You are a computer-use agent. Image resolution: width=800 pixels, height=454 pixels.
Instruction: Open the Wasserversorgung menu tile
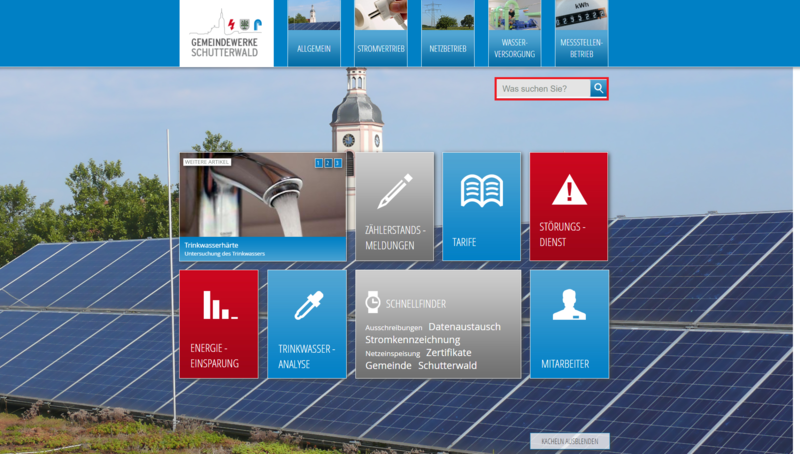514,33
